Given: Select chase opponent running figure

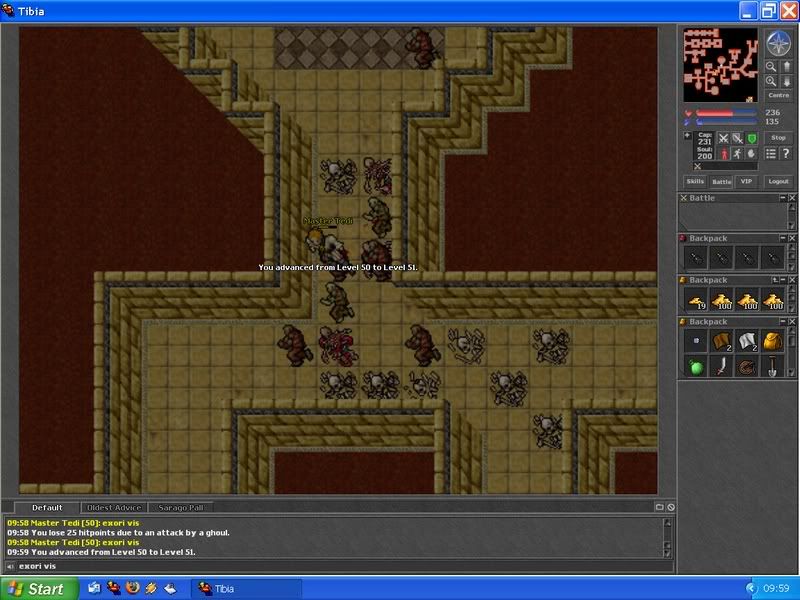Looking at the screenshot, I should tap(737, 154).
